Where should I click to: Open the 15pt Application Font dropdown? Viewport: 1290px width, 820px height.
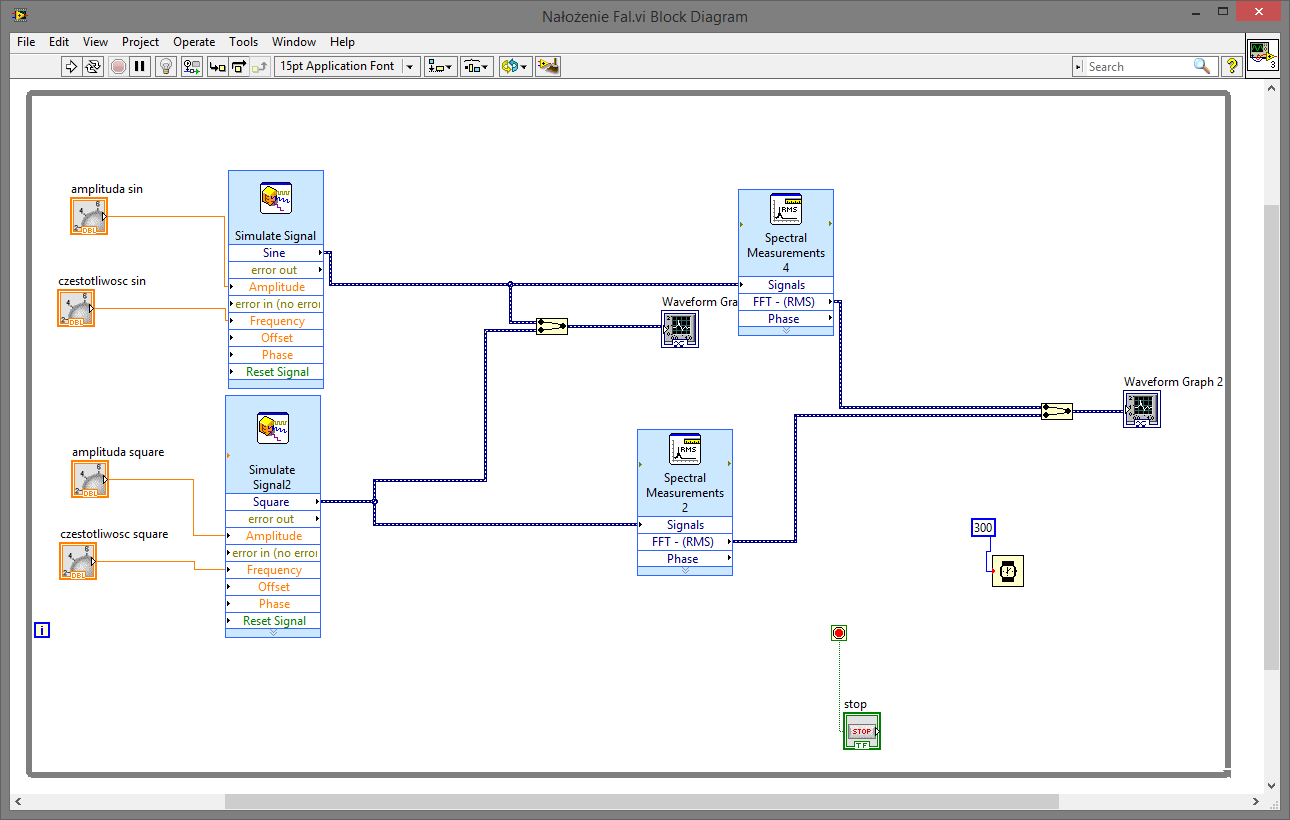[x=347, y=67]
